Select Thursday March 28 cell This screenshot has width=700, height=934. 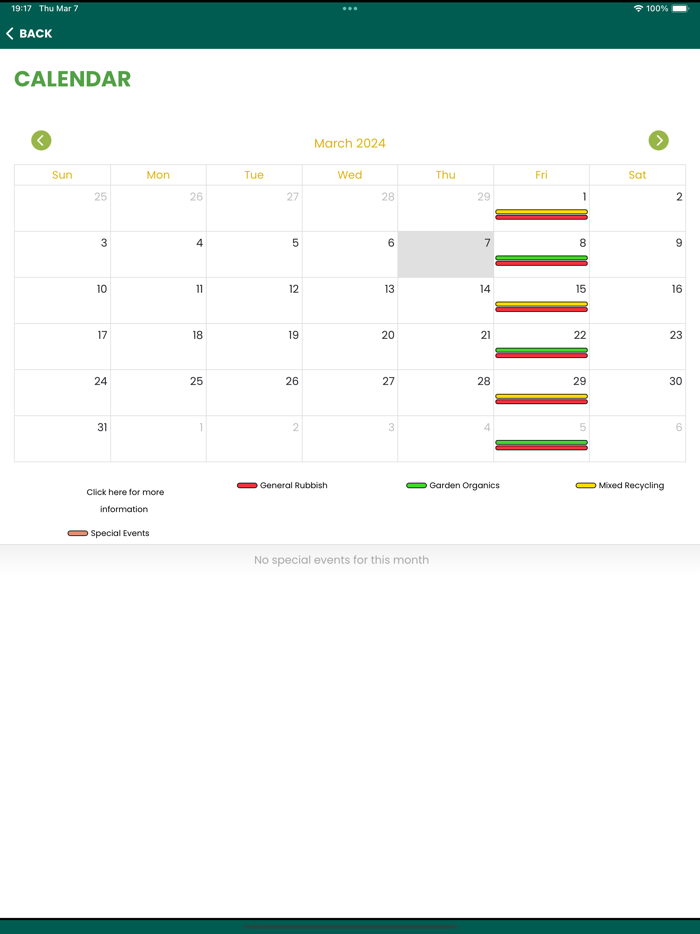click(446, 393)
